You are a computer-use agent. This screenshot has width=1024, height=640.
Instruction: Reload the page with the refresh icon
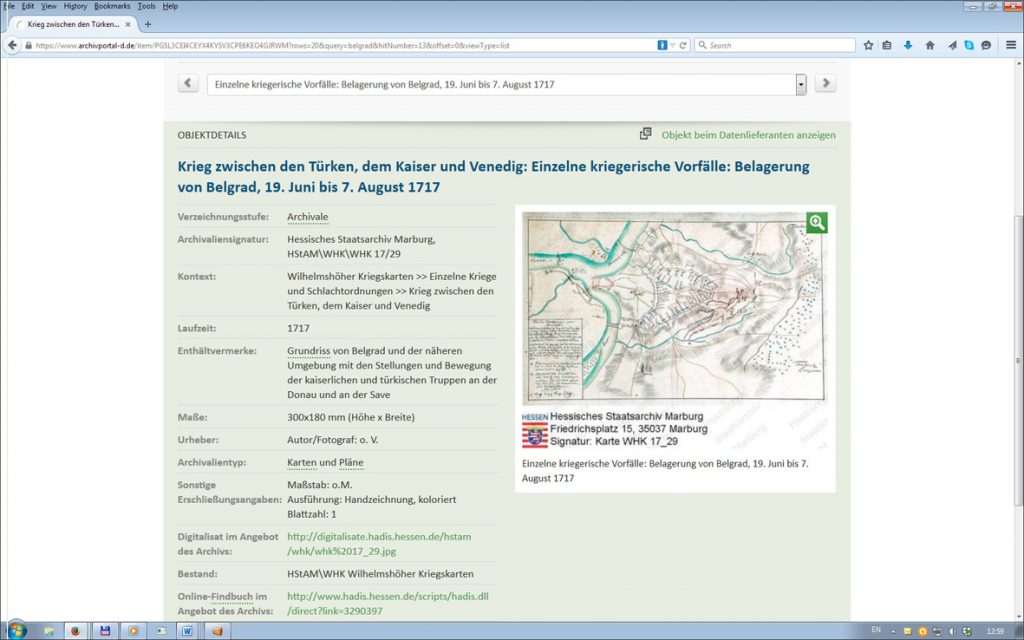pos(683,45)
